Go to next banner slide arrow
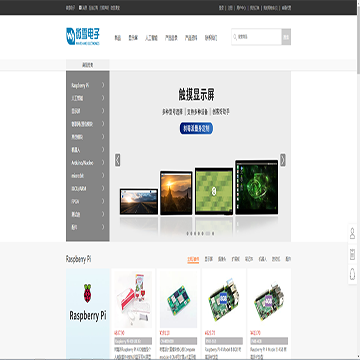This screenshot has height=360, width=360. (x=283, y=160)
